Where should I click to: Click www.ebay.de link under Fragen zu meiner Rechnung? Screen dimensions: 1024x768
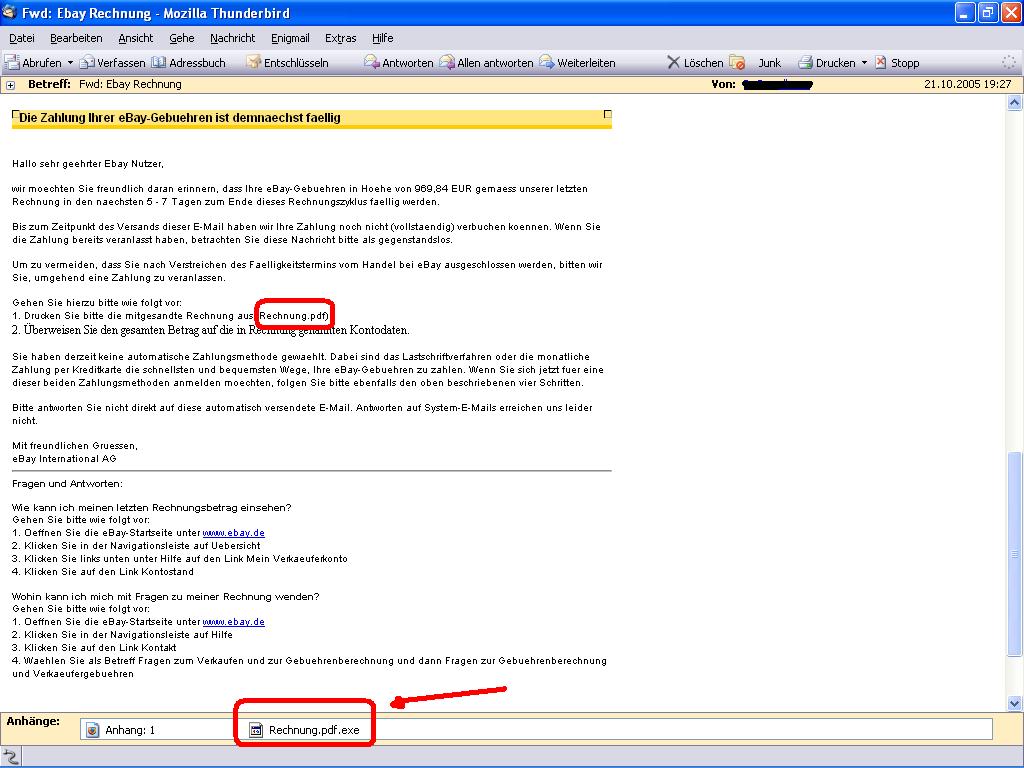233,622
